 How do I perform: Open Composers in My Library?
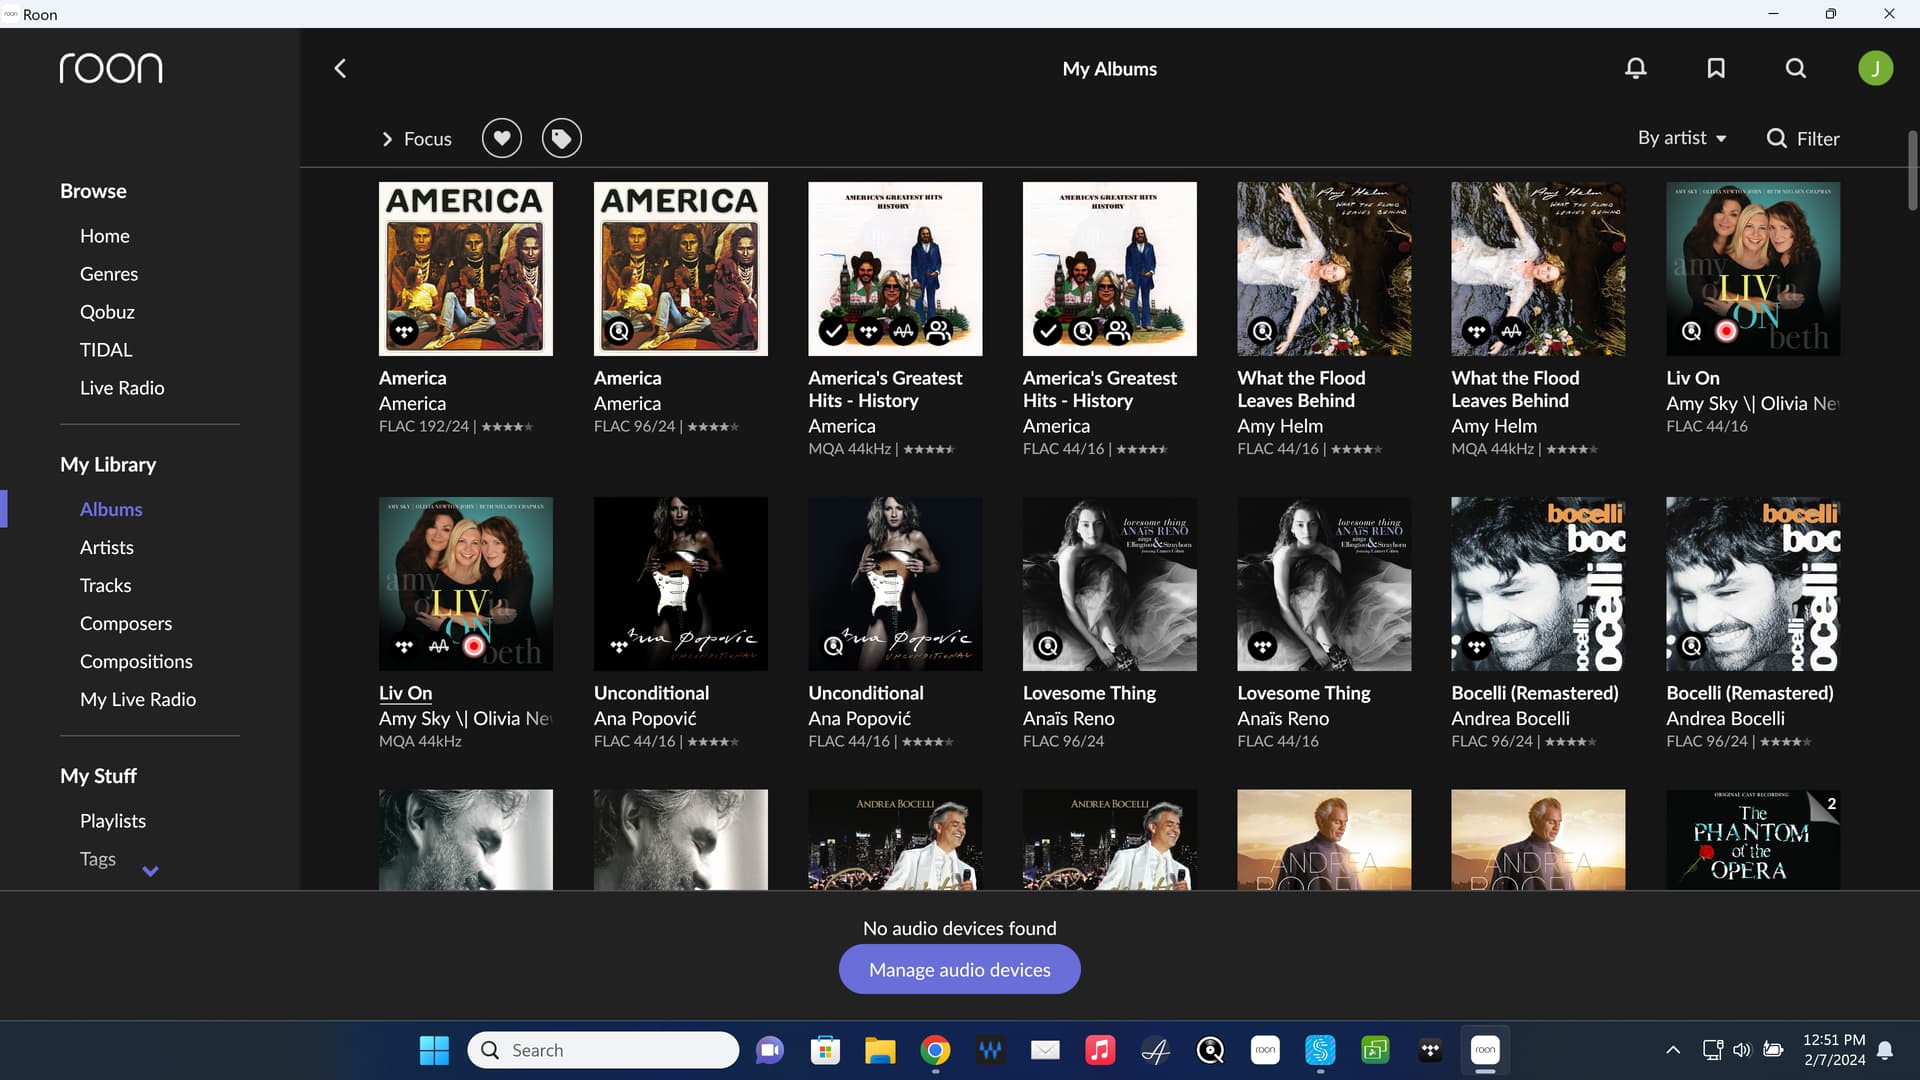tap(126, 623)
